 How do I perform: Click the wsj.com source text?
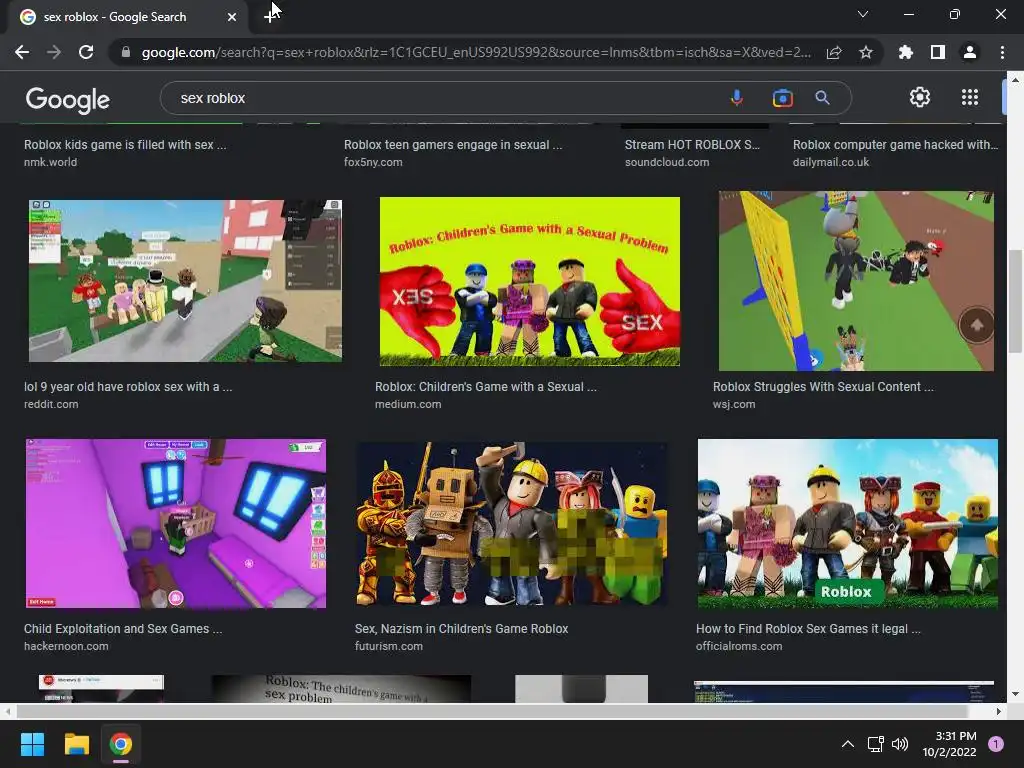734,404
